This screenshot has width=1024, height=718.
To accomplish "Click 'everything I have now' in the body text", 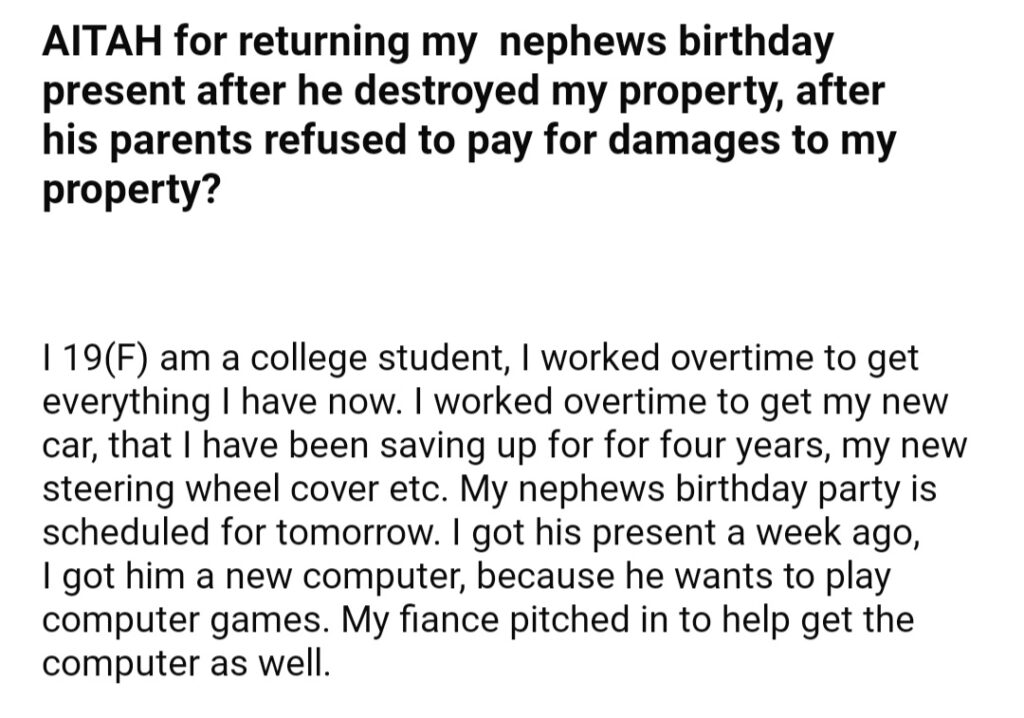I will (220, 402).
